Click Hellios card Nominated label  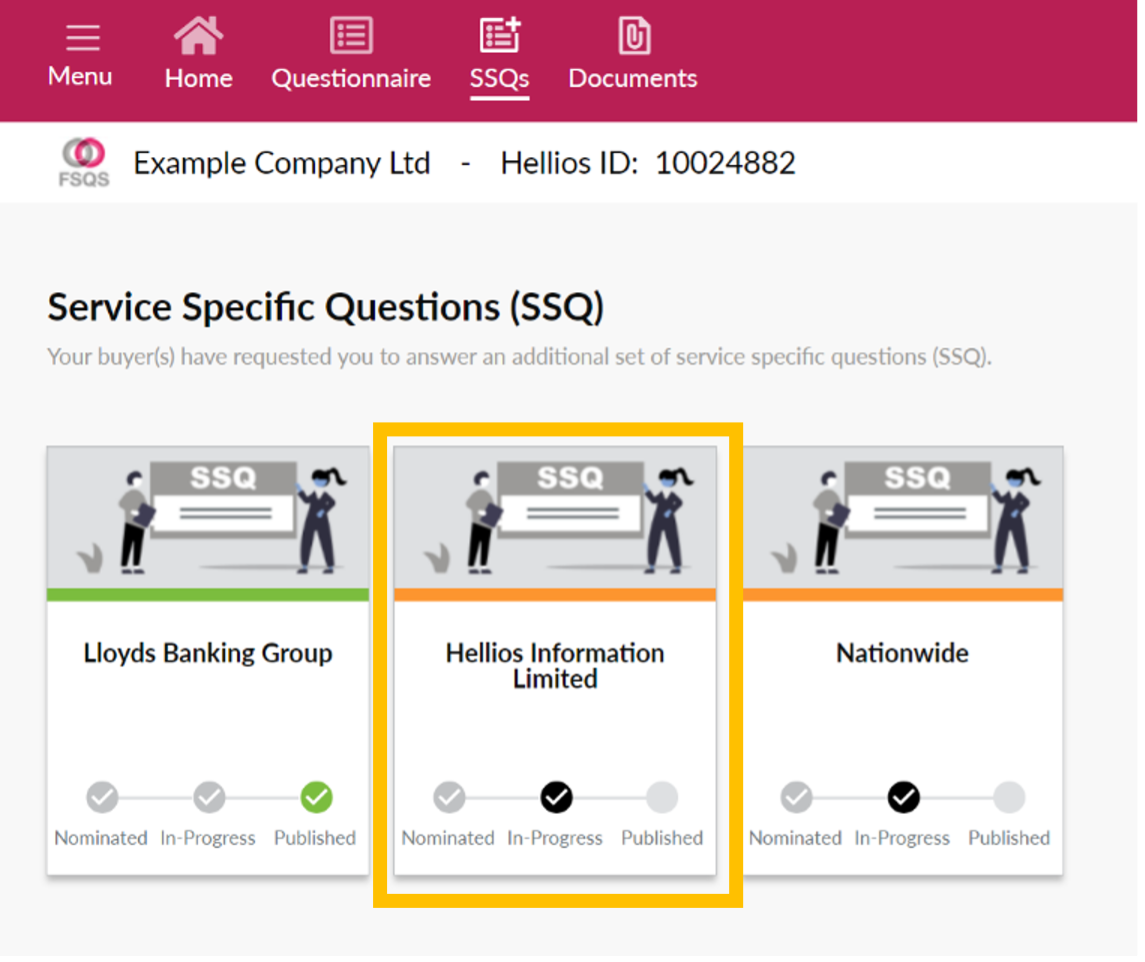tap(448, 838)
